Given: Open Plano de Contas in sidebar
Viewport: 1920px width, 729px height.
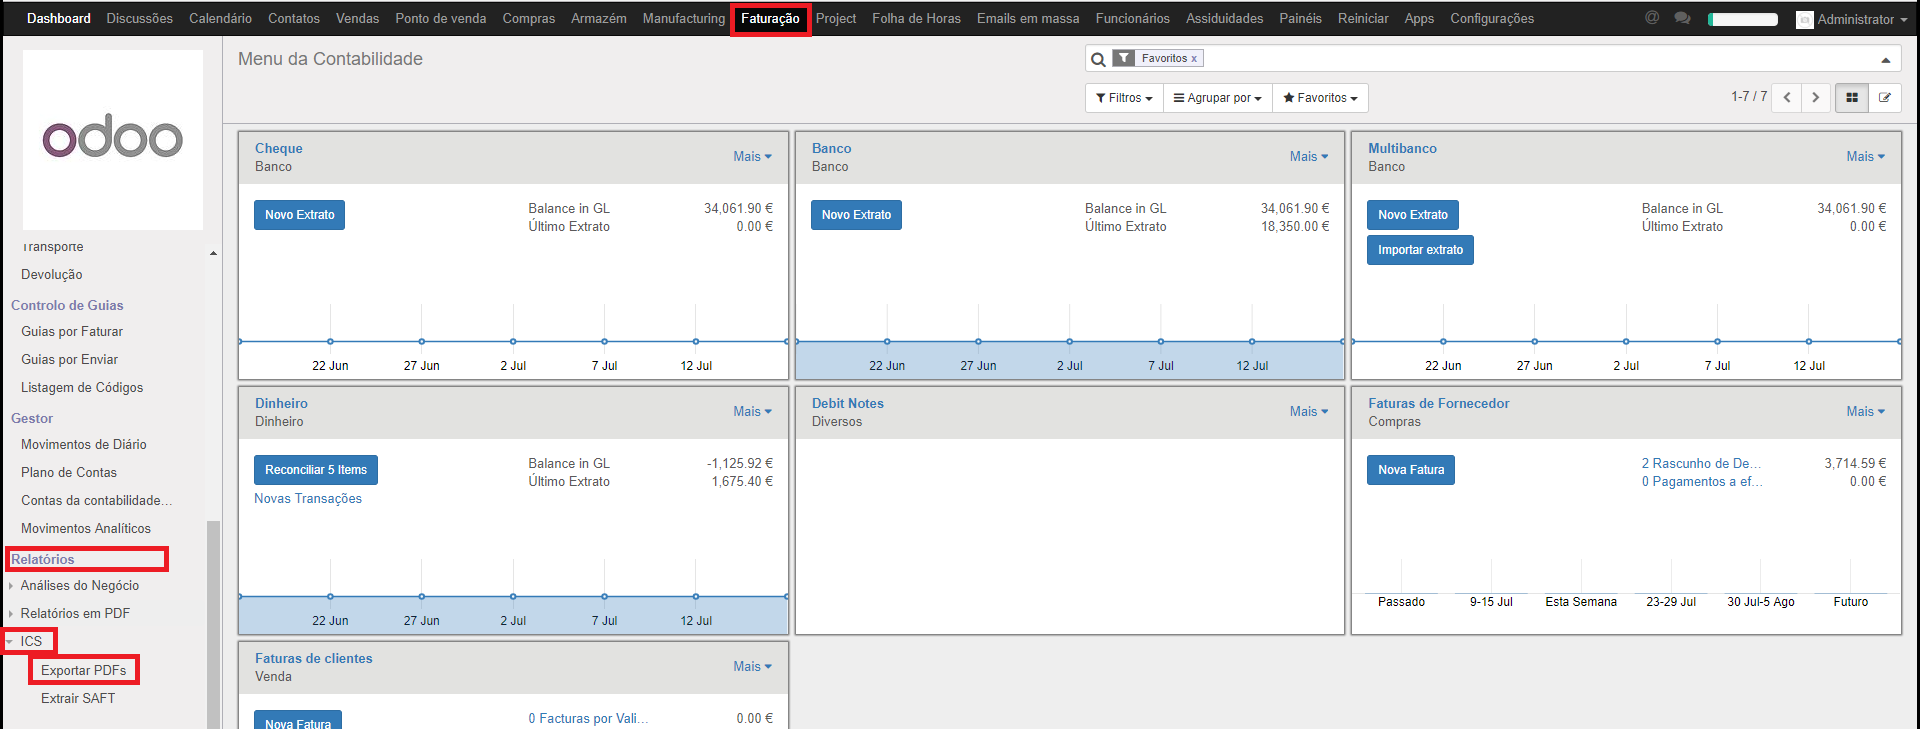Looking at the screenshot, I should (69, 472).
